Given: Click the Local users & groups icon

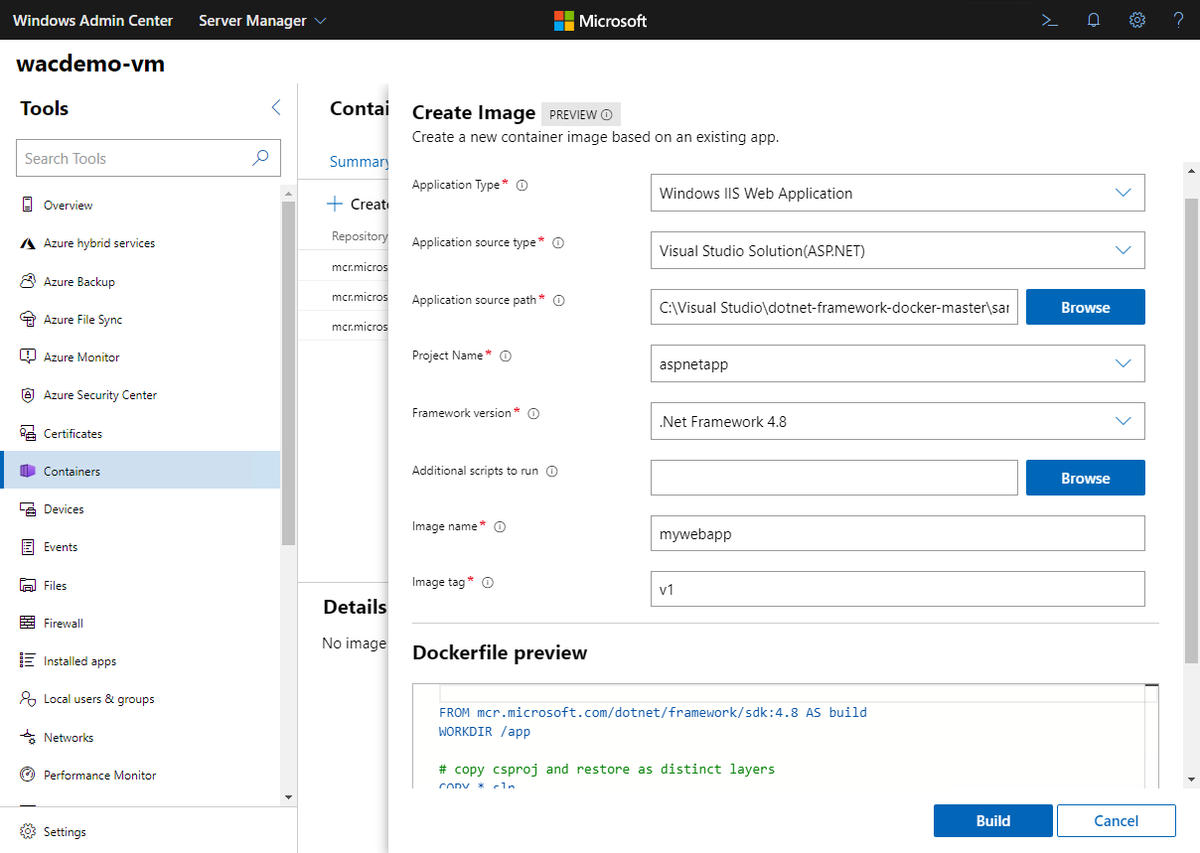Looking at the screenshot, I should pyautogui.click(x=27, y=699).
